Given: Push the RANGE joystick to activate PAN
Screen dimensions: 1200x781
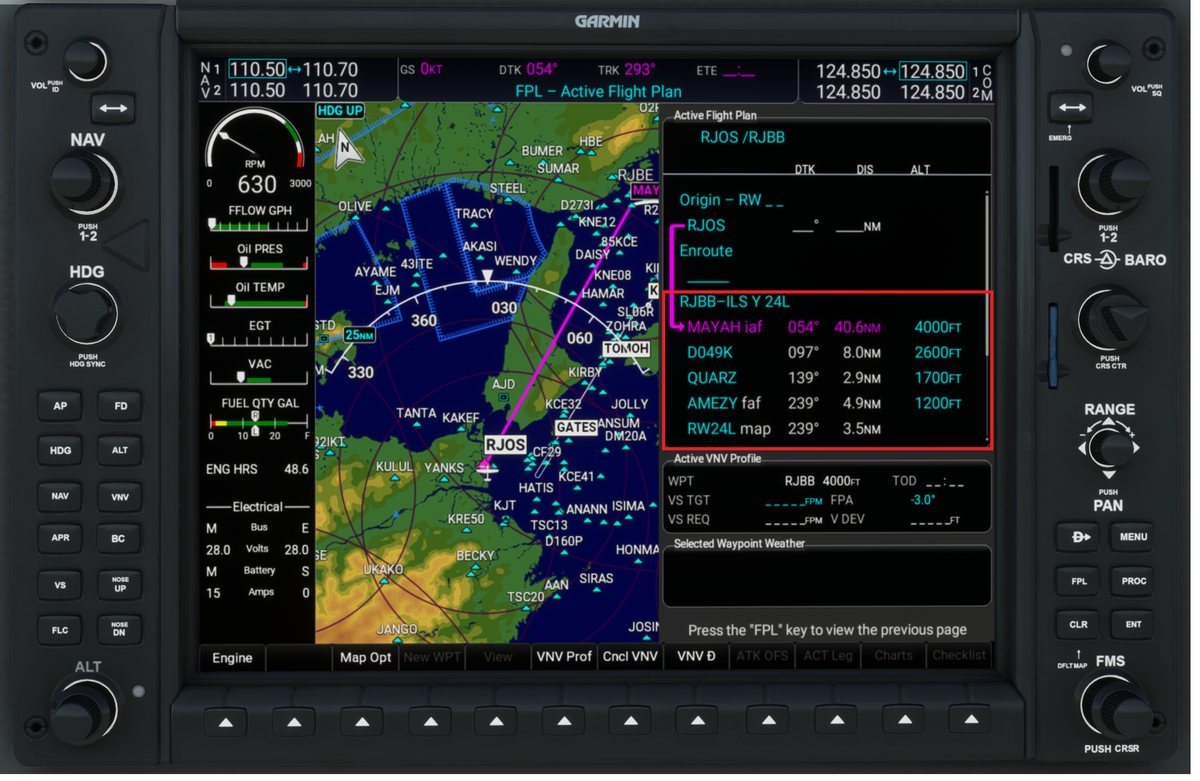Looking at the screenshot, I should [x=1108, y=450].
